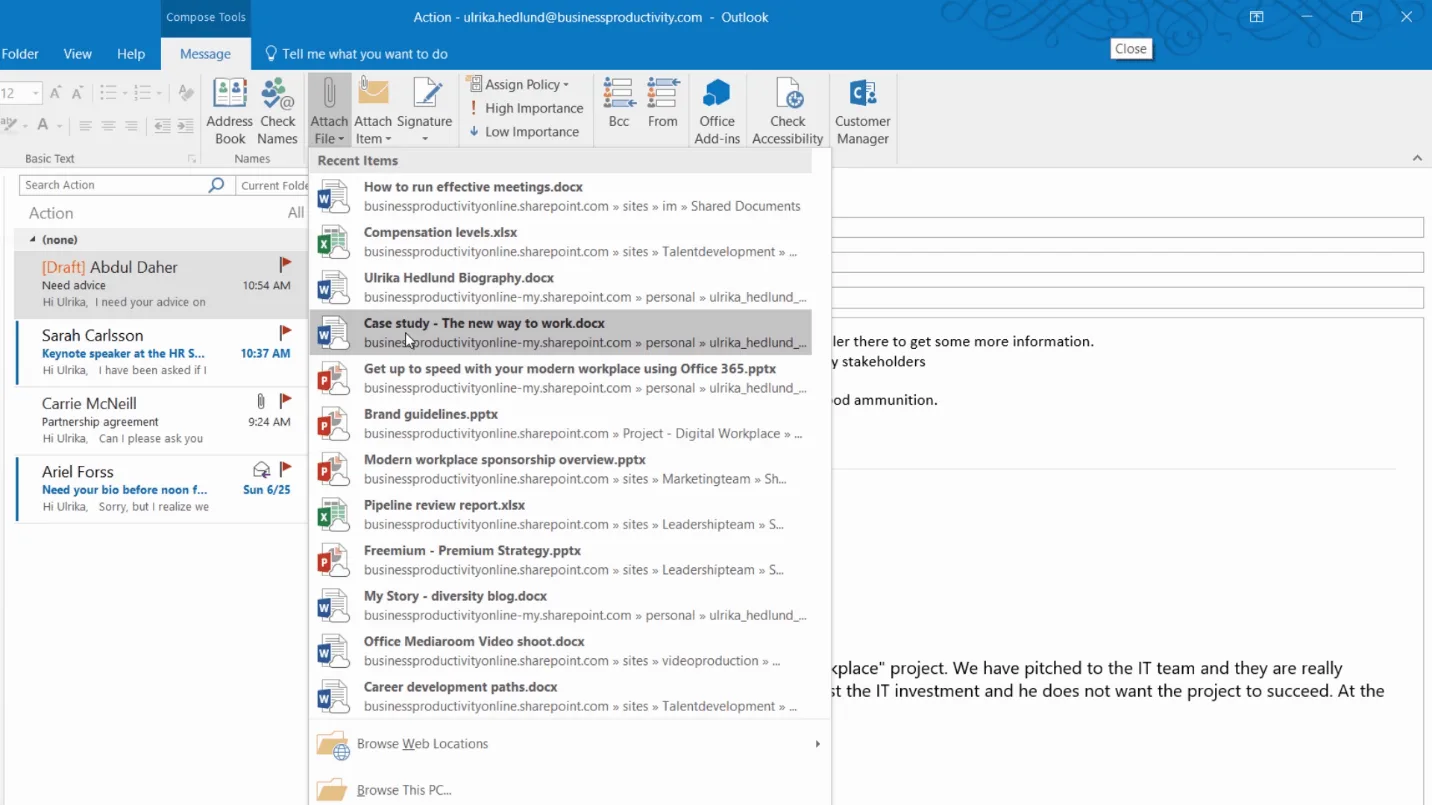Screen dimensions: 1432x805
Task: Attach the Office 365 modern workplace pptx
Action: 560,378
